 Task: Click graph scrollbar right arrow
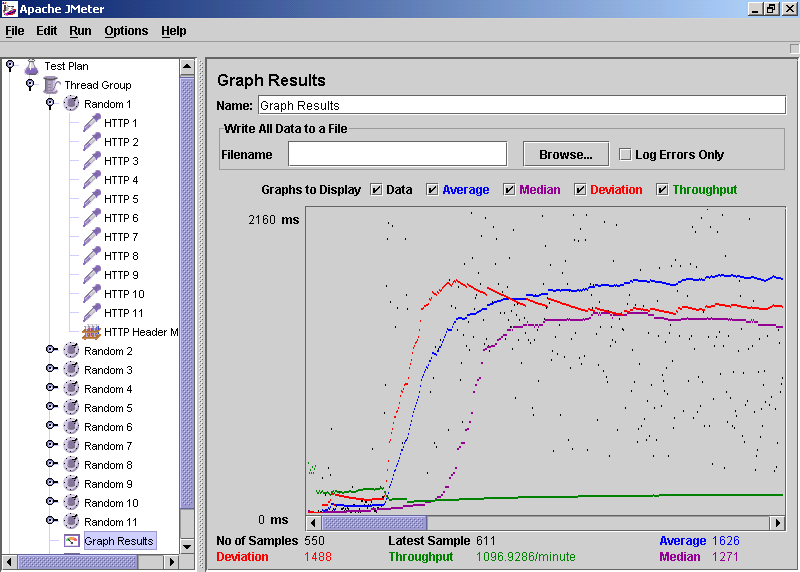pyautogui.click(x=778, y=523)
